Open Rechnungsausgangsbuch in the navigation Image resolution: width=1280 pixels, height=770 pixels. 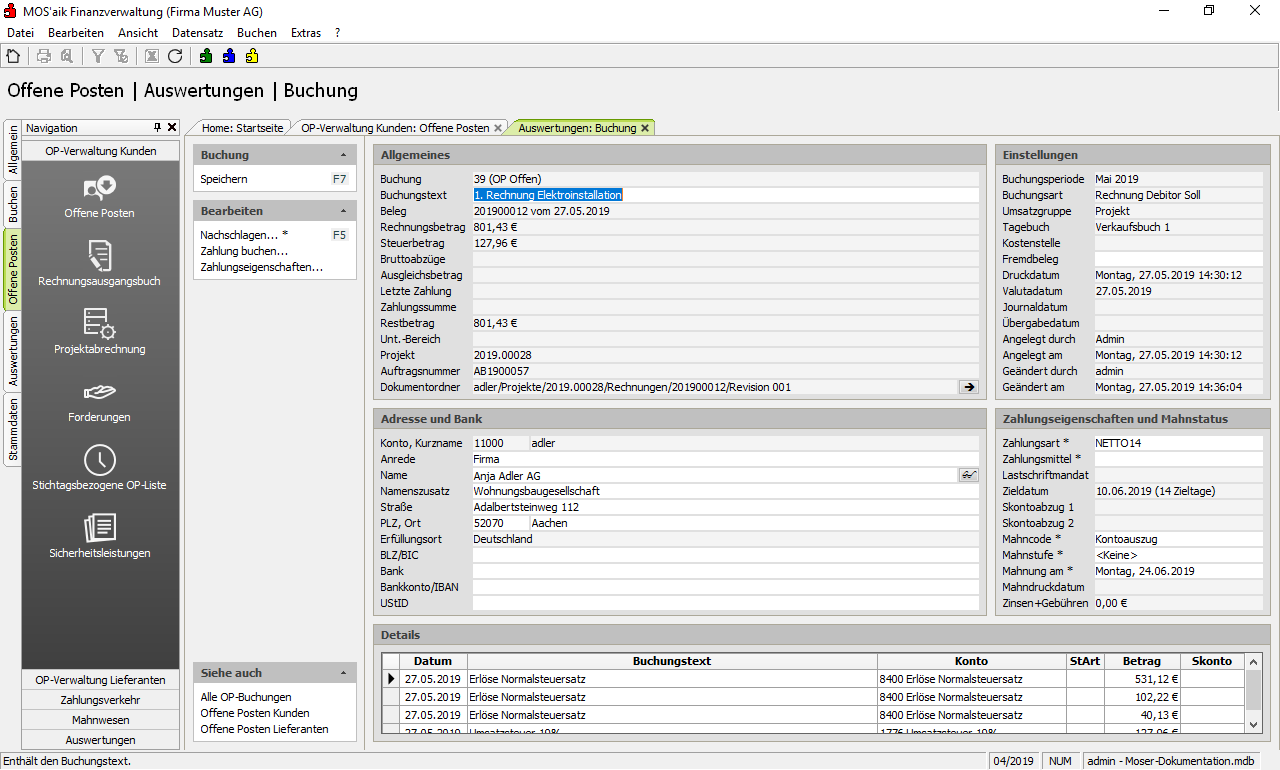pos(100,262)
